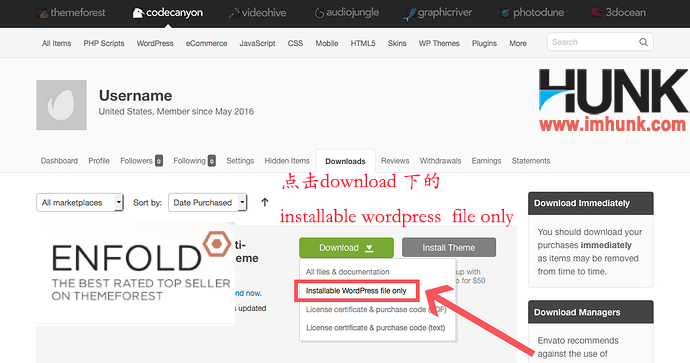Open Mobile category
This screenshot has height=363, width=690.
pos(327,43)
